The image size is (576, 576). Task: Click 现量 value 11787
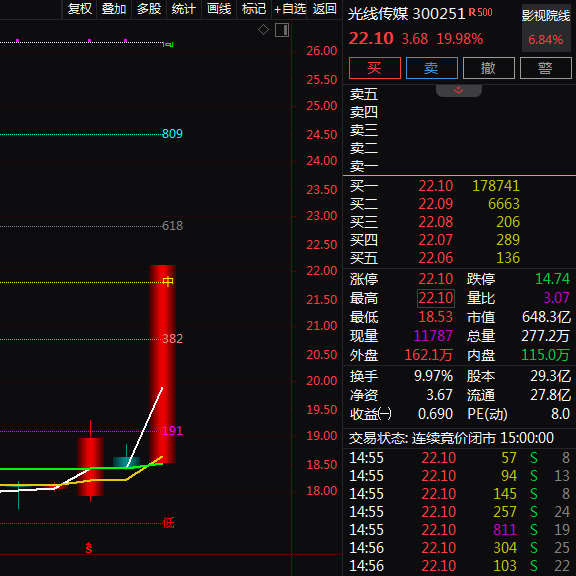[x=433, y=336]
